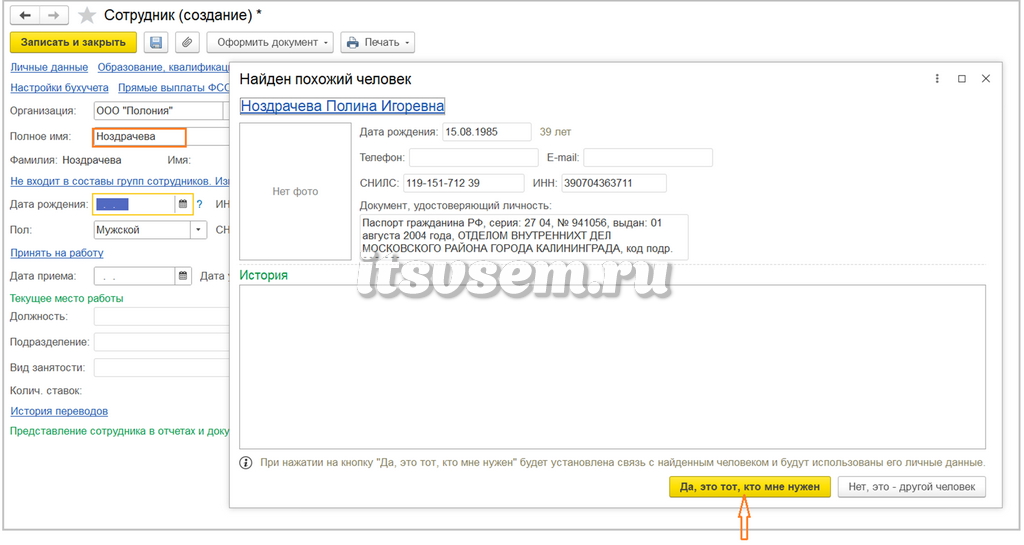1024x545 pixels.
Task: Click the E-mail field in the dialog
Action: tap(648, 158)
